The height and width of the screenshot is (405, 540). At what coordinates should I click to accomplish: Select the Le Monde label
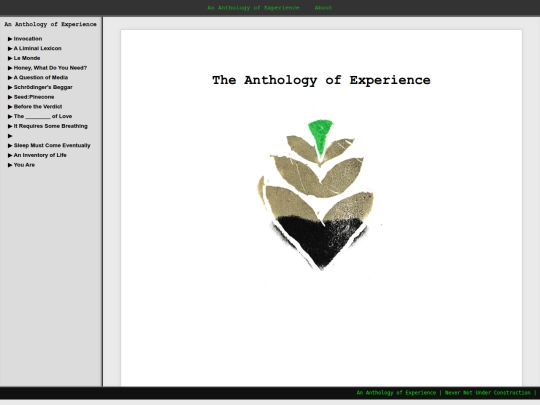coord(27,58)
